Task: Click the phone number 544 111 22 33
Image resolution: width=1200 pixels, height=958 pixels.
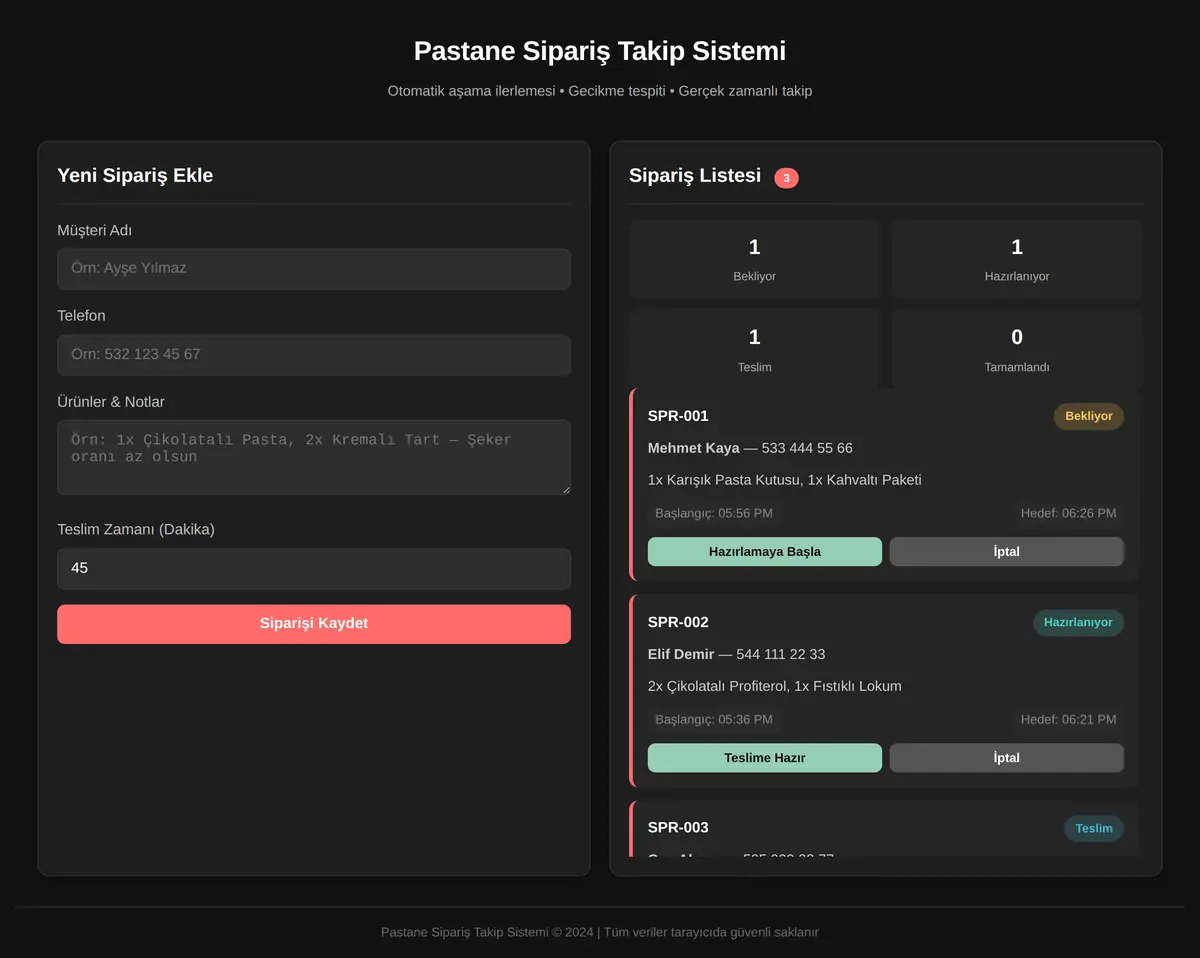Action: tap(781, 654)
